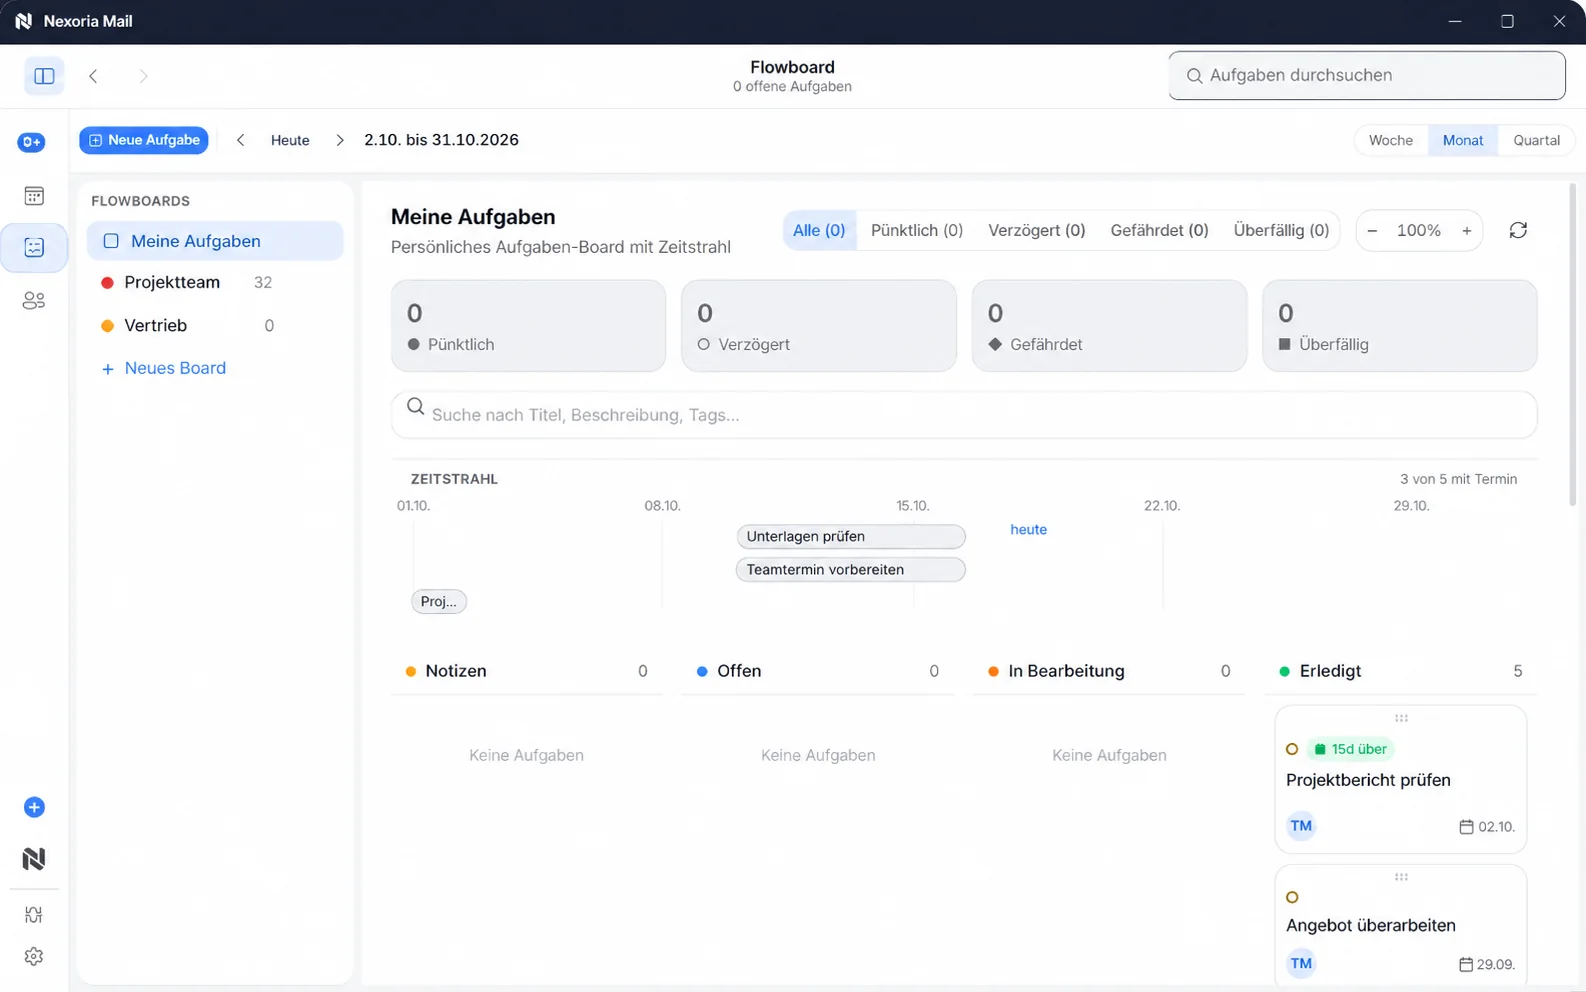Click the 29.09. due date
Viewport: 1586px width, 992px height.
pos(1487,965)
